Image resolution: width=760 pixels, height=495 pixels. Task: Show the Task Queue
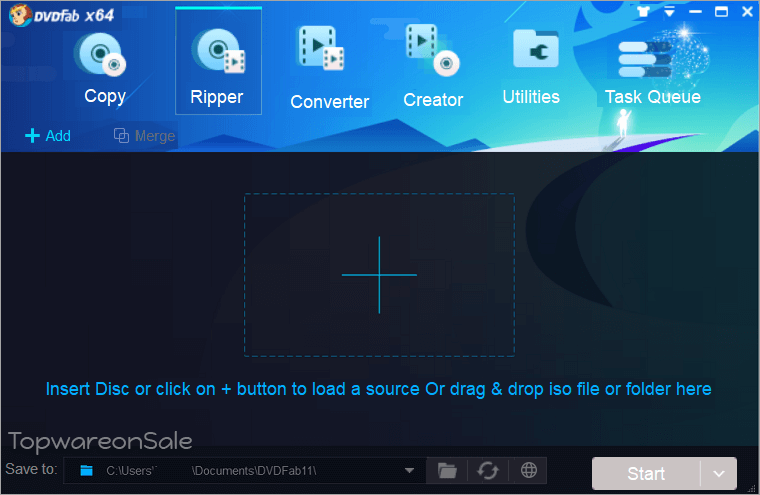(x=652, y=68)
